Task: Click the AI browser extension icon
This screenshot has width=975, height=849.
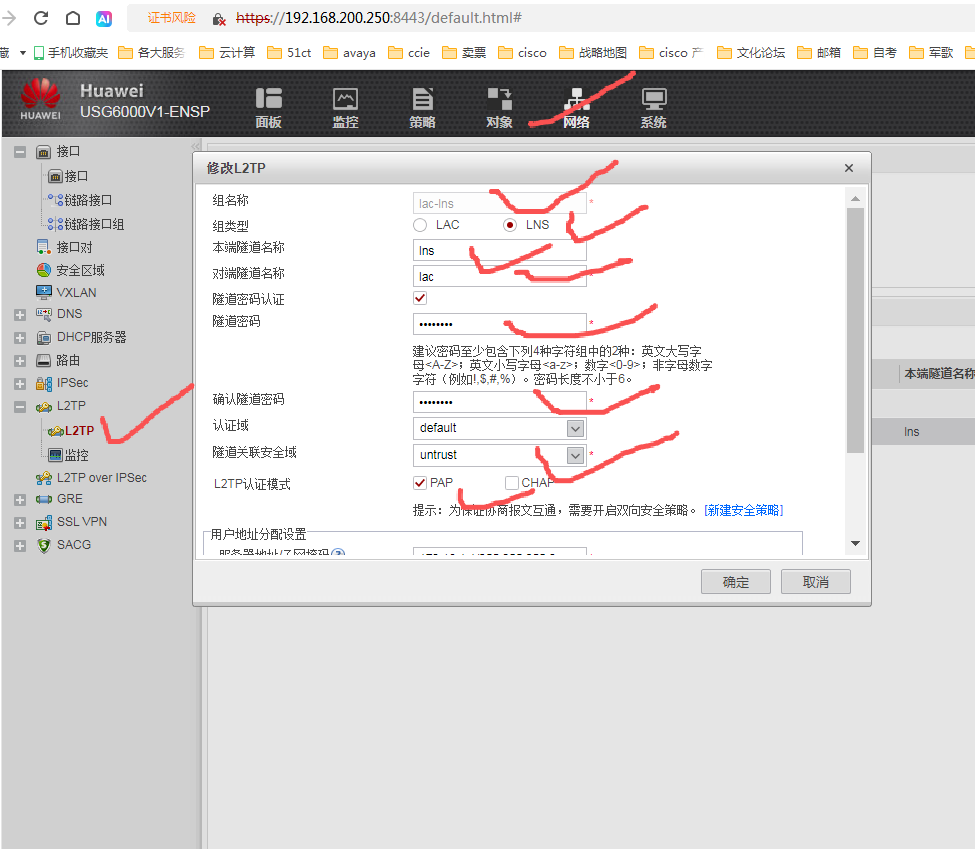Action: pyautogui.click(x=104, y=17)
